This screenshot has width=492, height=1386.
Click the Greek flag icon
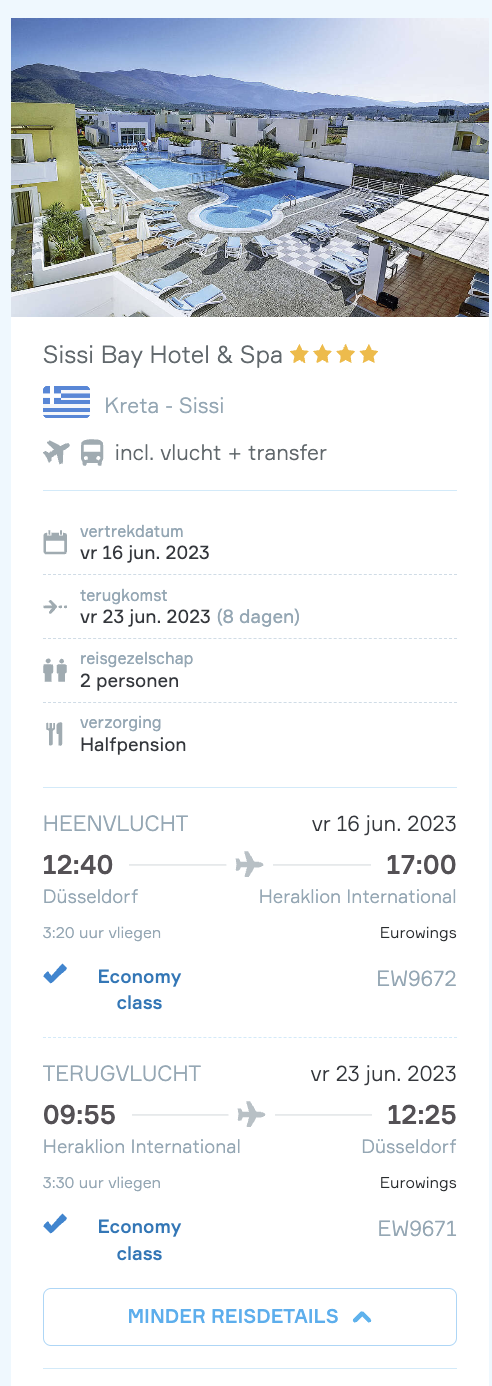tap(66, 402)
